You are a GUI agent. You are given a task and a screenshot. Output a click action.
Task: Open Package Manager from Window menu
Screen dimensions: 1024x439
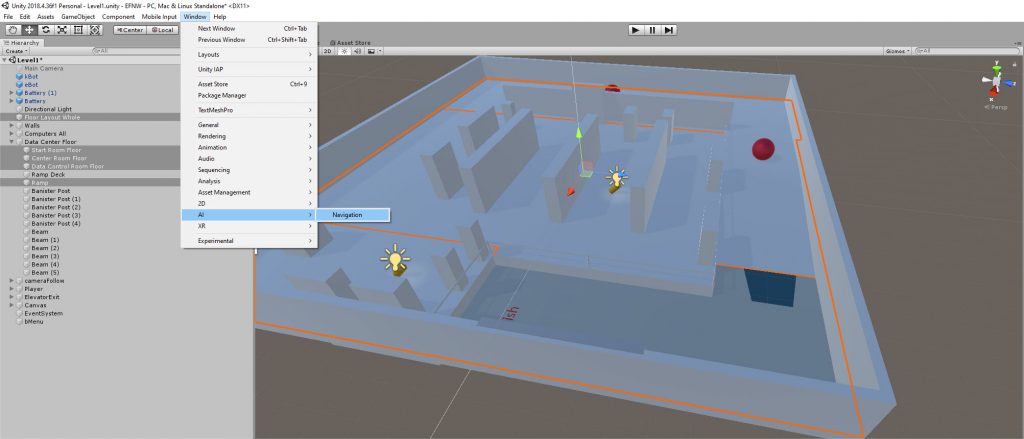[222, 95]
